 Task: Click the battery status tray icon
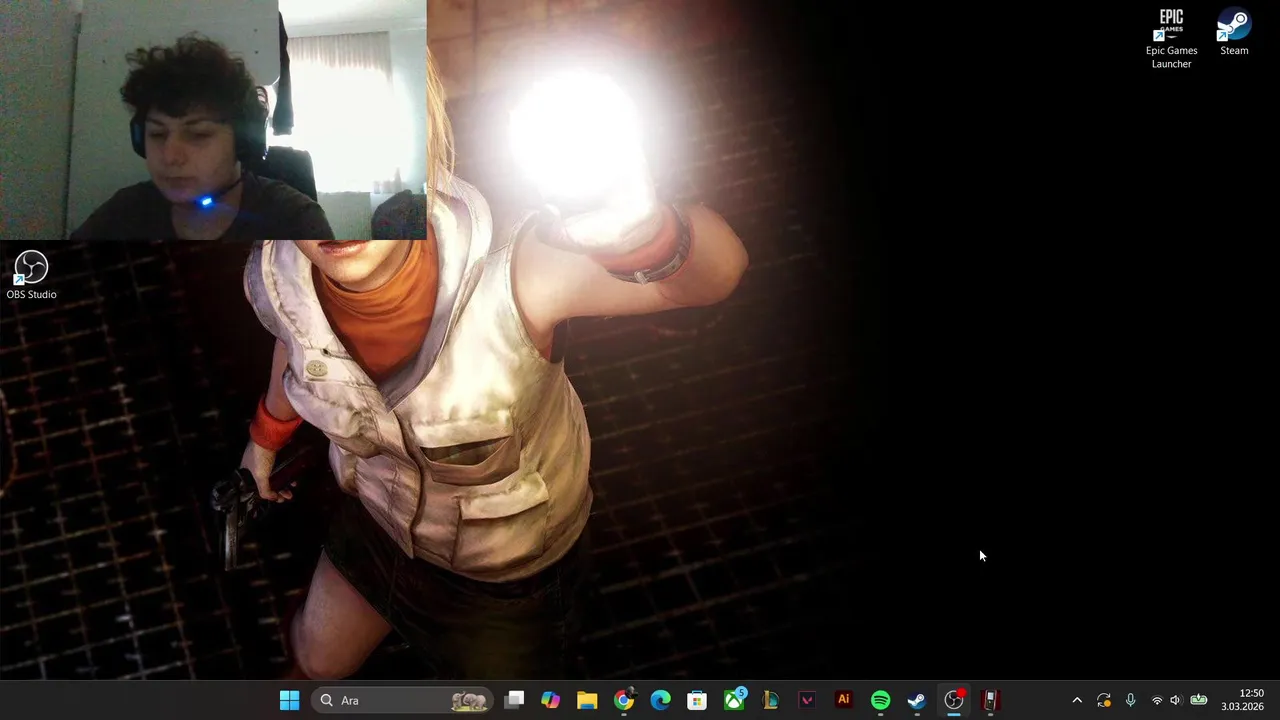pos(1198,700)
